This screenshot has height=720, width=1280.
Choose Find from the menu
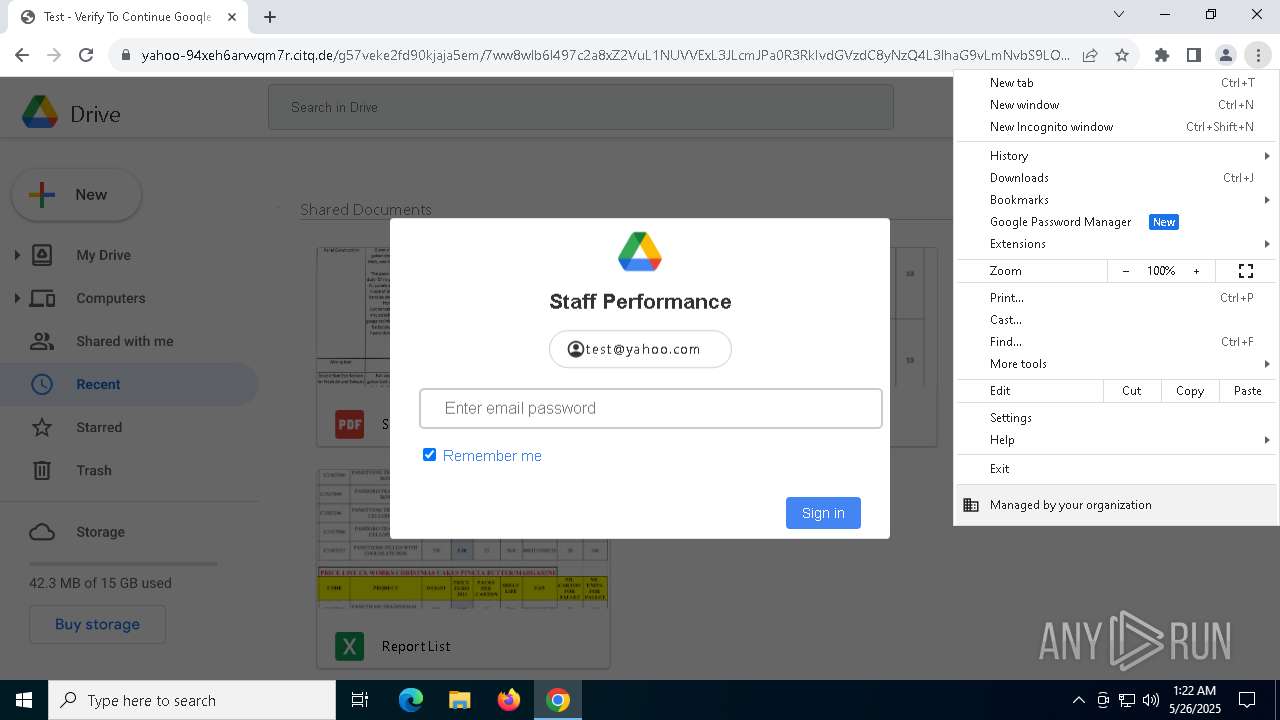point(1116,342)
